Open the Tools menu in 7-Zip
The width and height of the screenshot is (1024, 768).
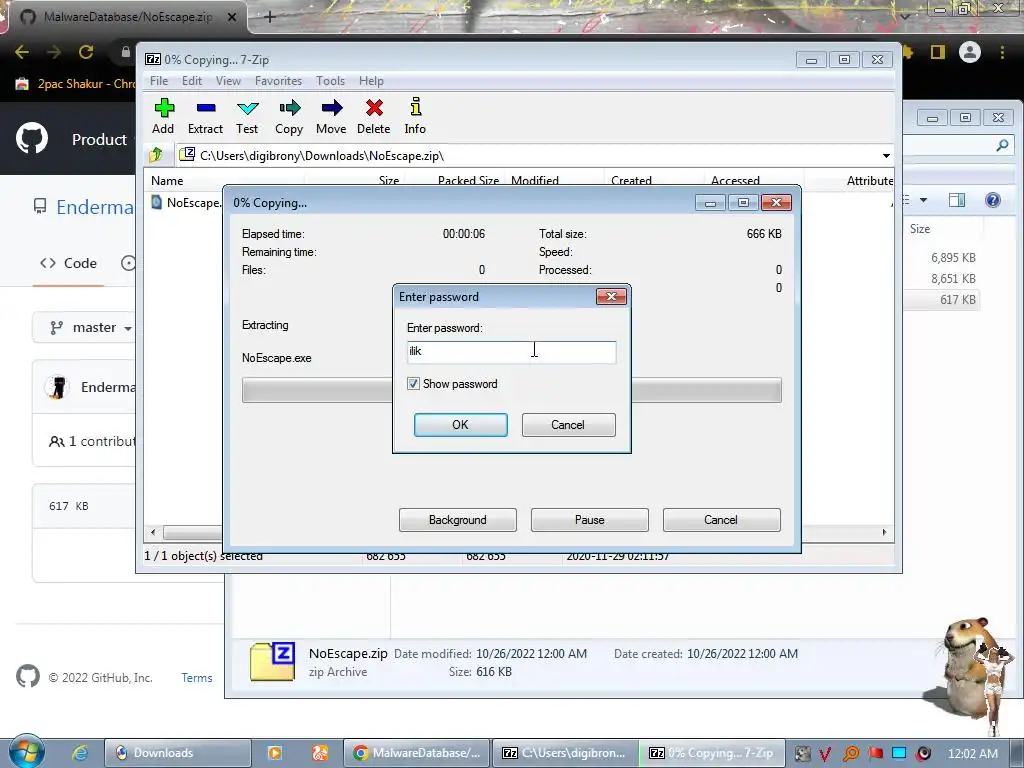330,81
